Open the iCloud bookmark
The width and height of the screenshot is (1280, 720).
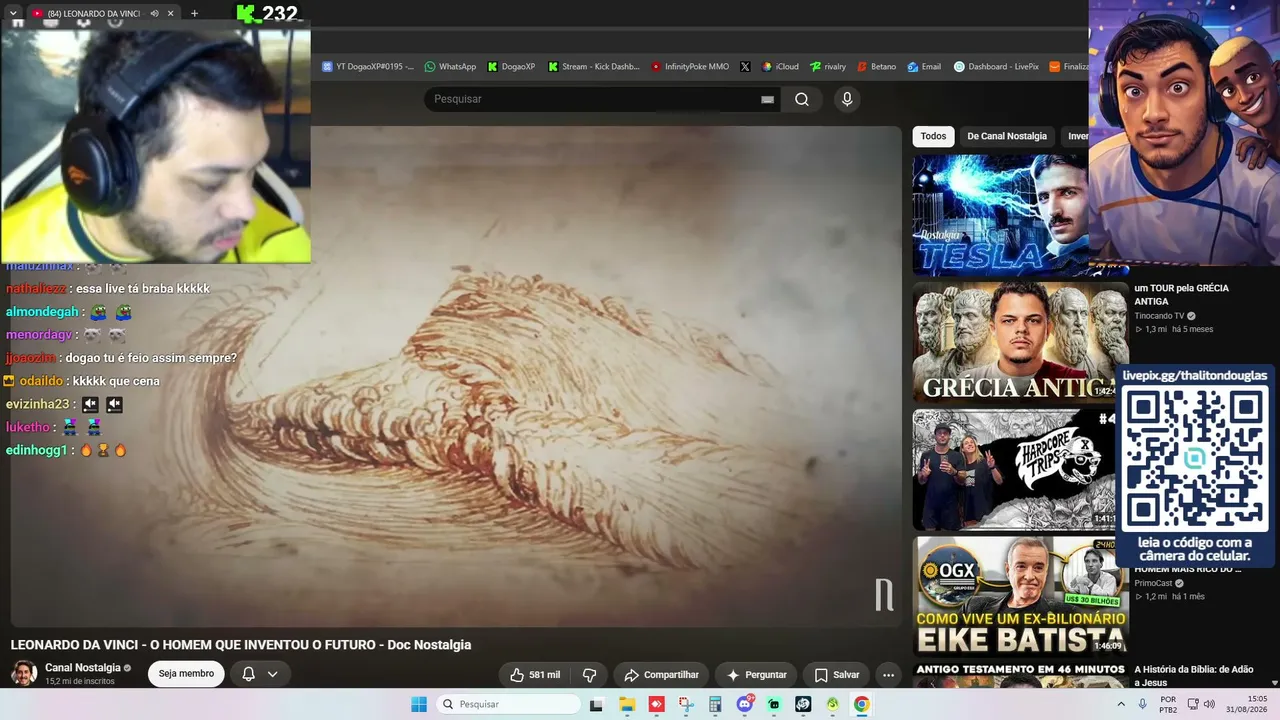[x=780, y=67]
